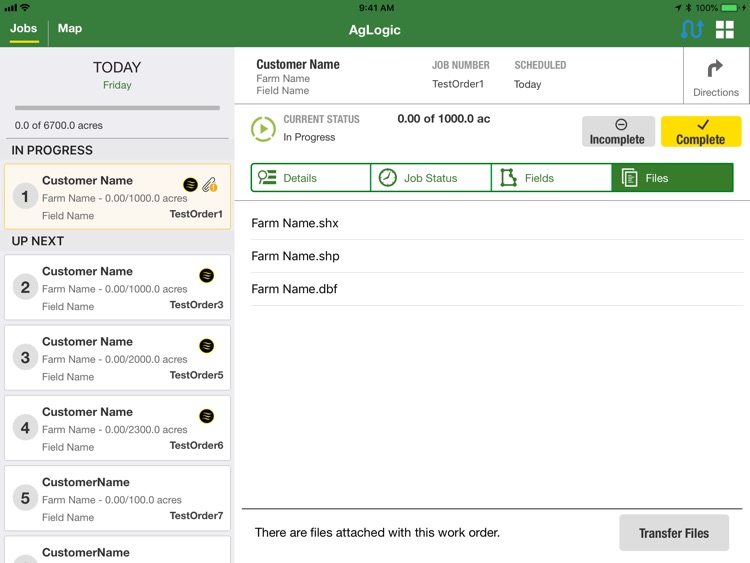
Task: Click the Wi-Fi signal icon
Action: (25, 7)
